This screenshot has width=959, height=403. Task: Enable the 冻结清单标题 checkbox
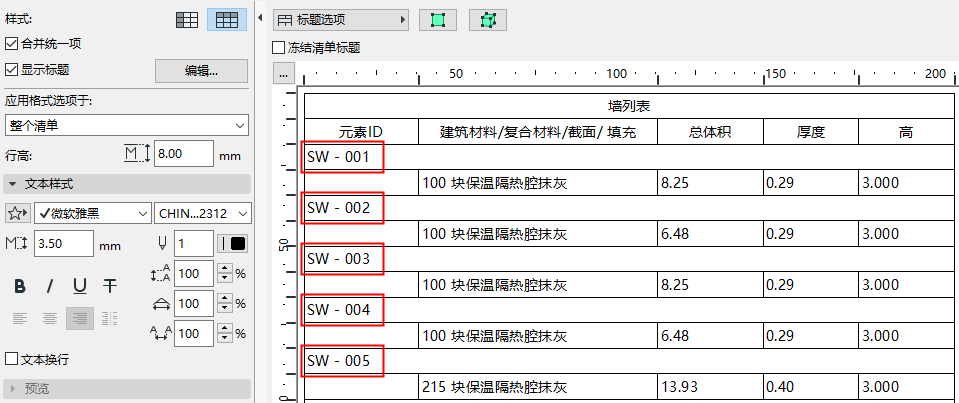click(x=278, y=48)
